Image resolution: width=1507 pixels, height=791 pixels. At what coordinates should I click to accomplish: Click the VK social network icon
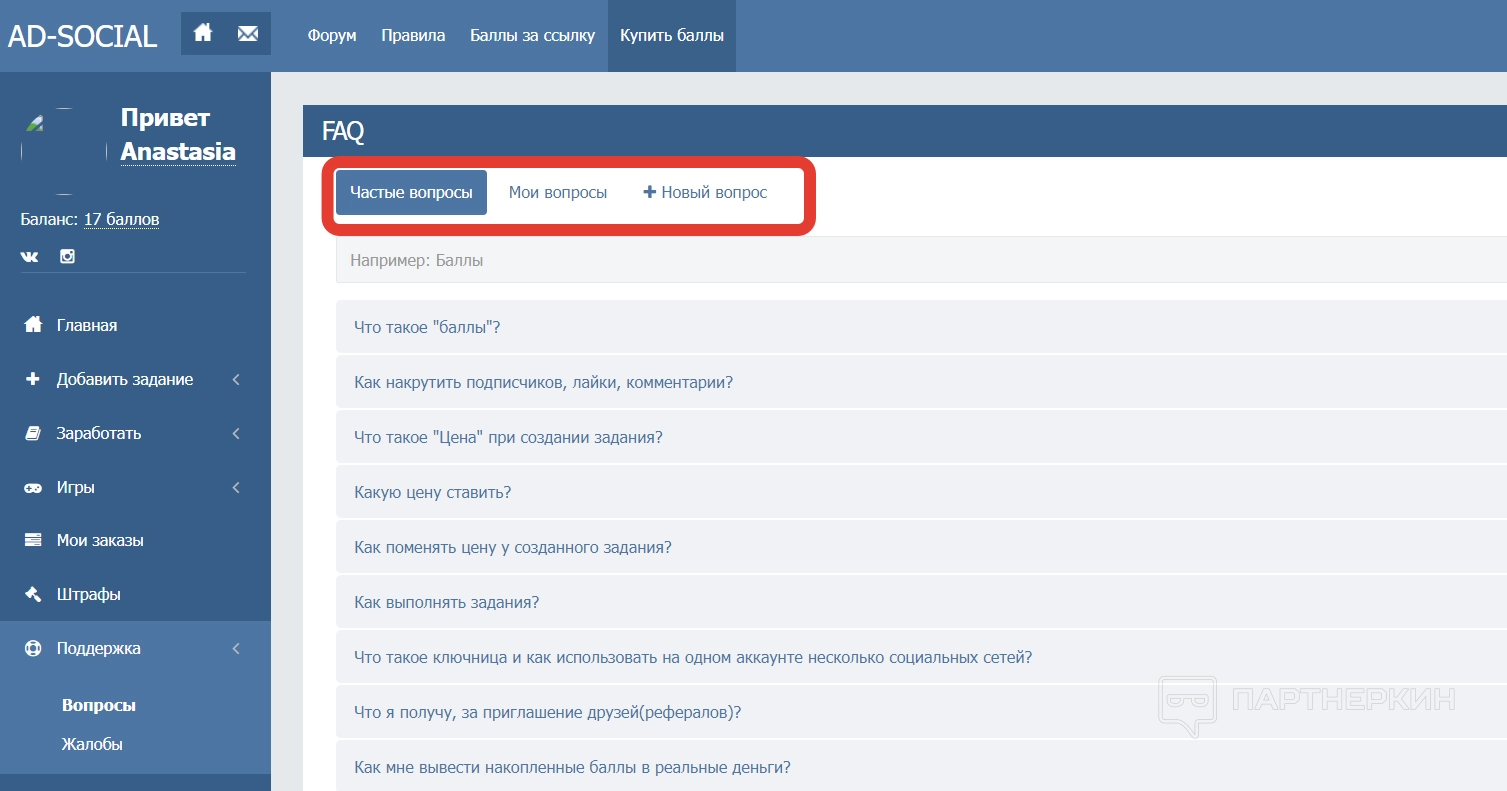30,256
